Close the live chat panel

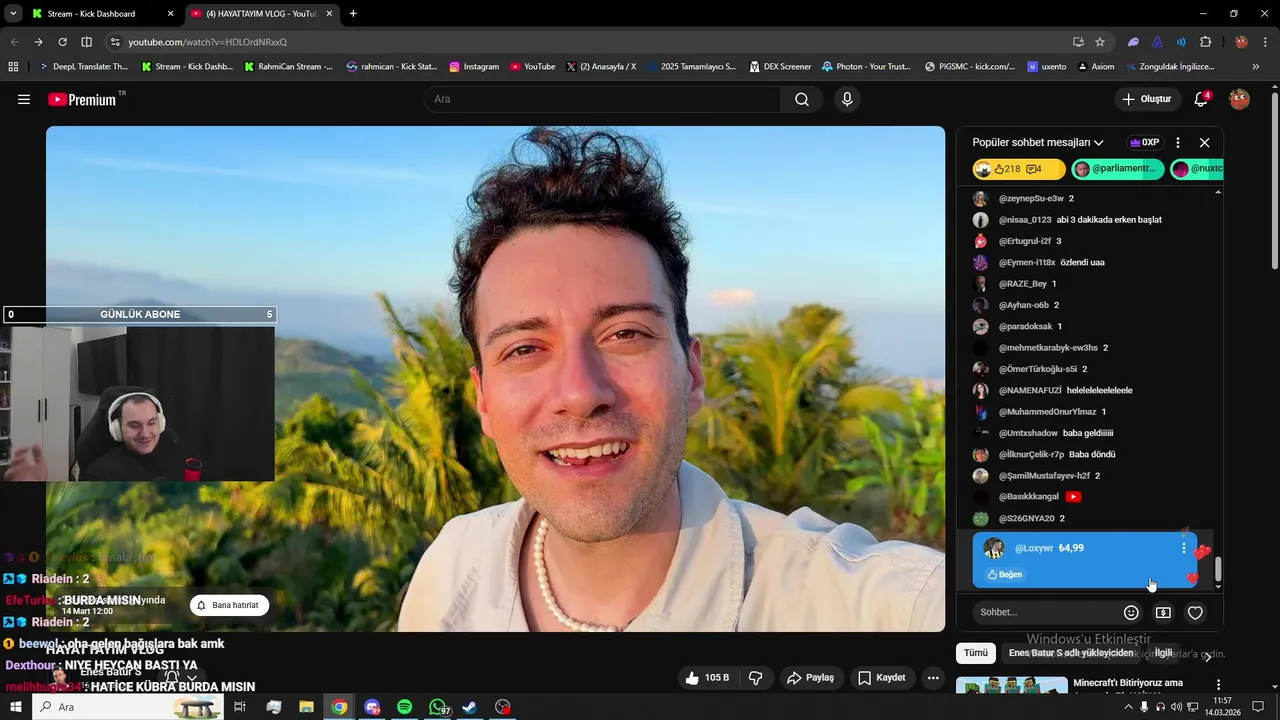[1204, 142]
